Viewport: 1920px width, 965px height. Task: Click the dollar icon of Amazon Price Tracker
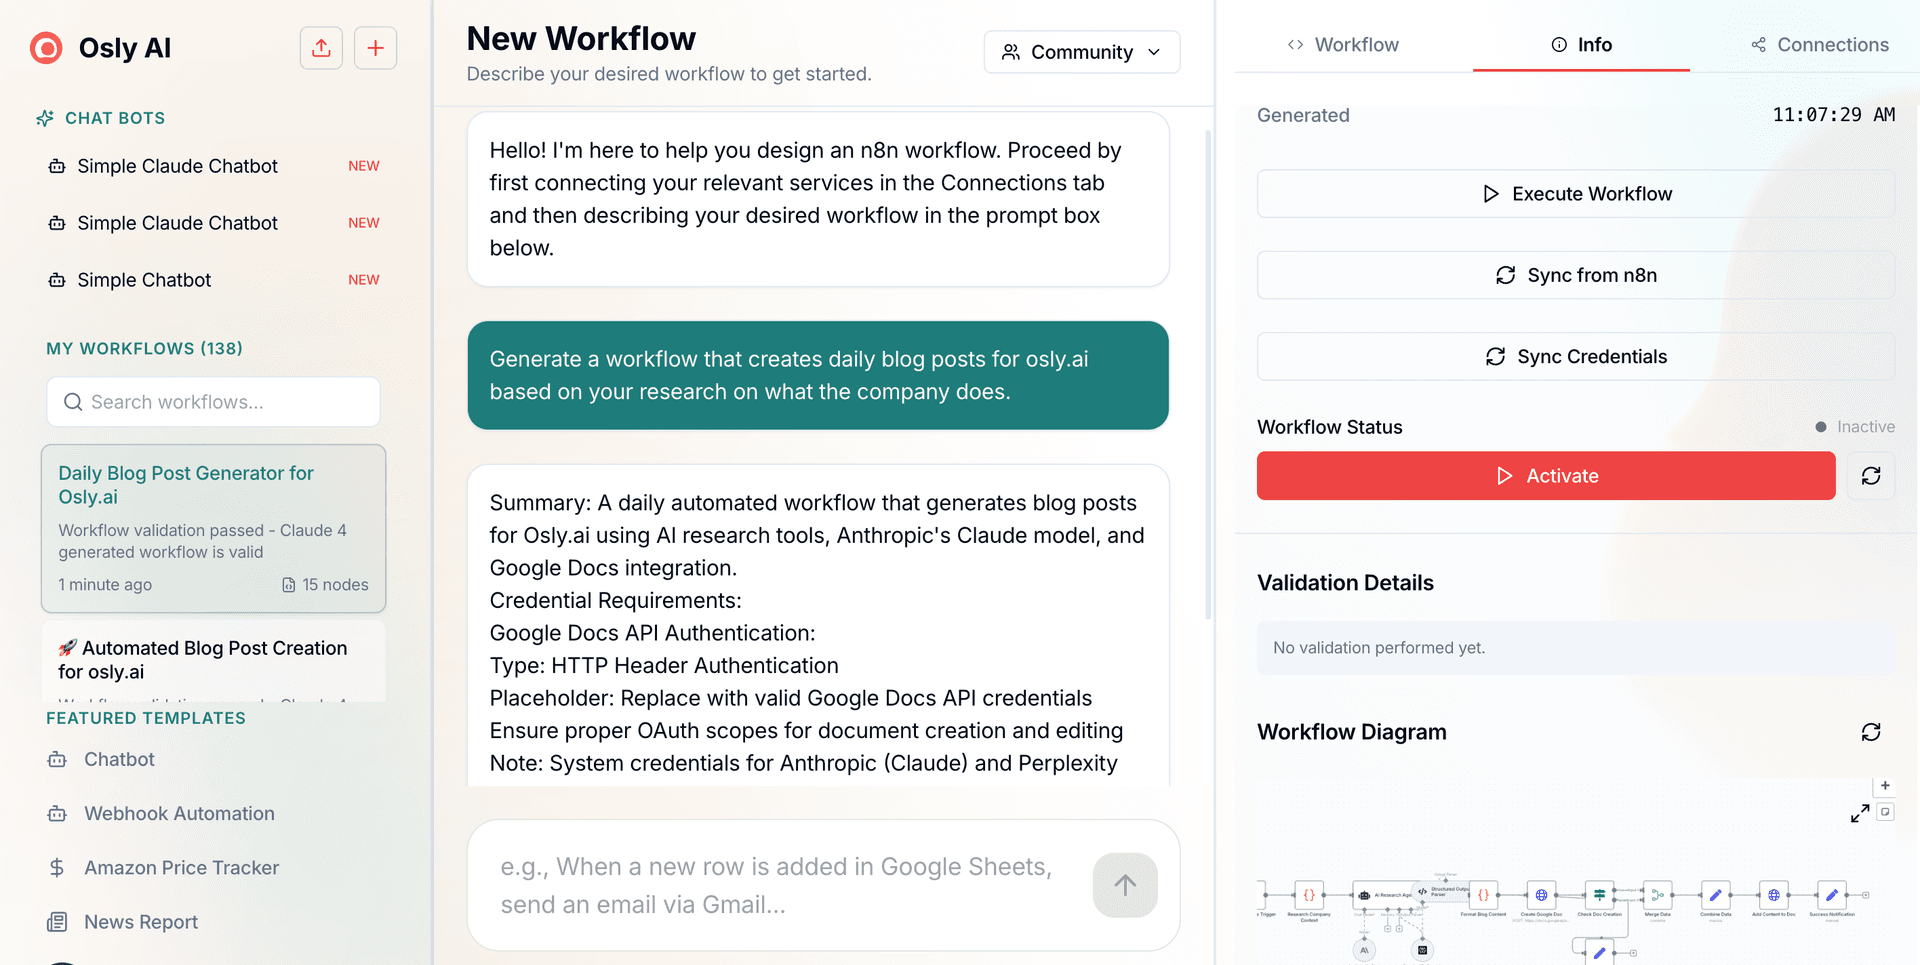coord(57,868)
